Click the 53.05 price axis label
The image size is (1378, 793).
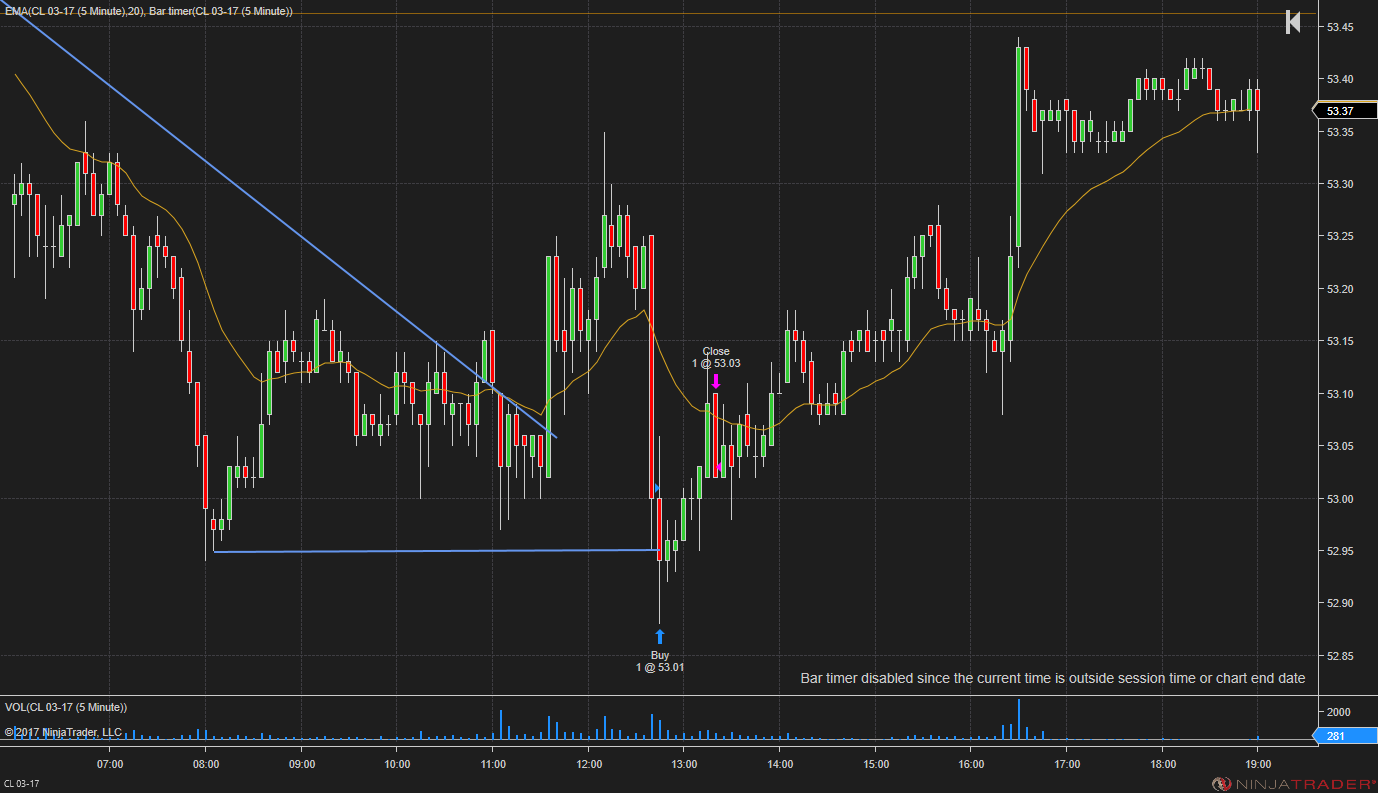coord(1339,446)
